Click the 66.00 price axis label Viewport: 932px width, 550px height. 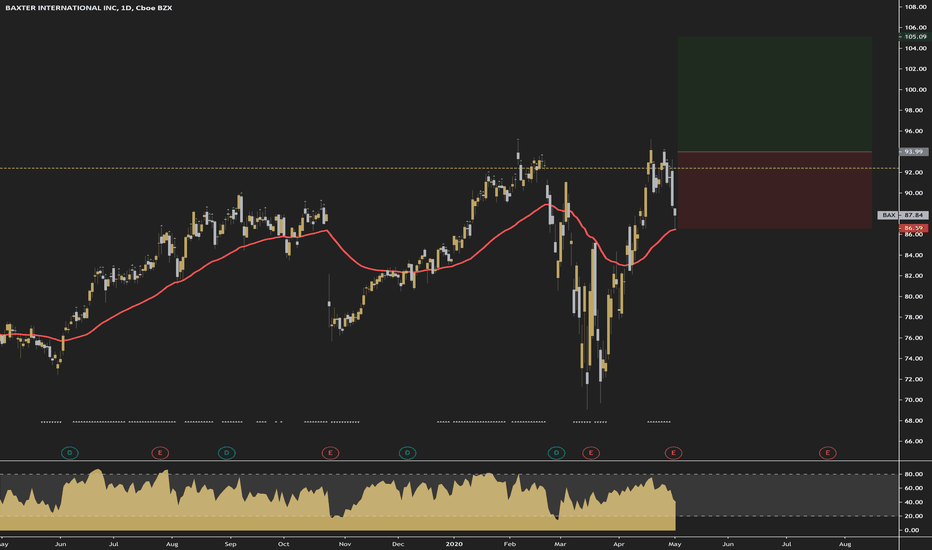pos(915,441)
